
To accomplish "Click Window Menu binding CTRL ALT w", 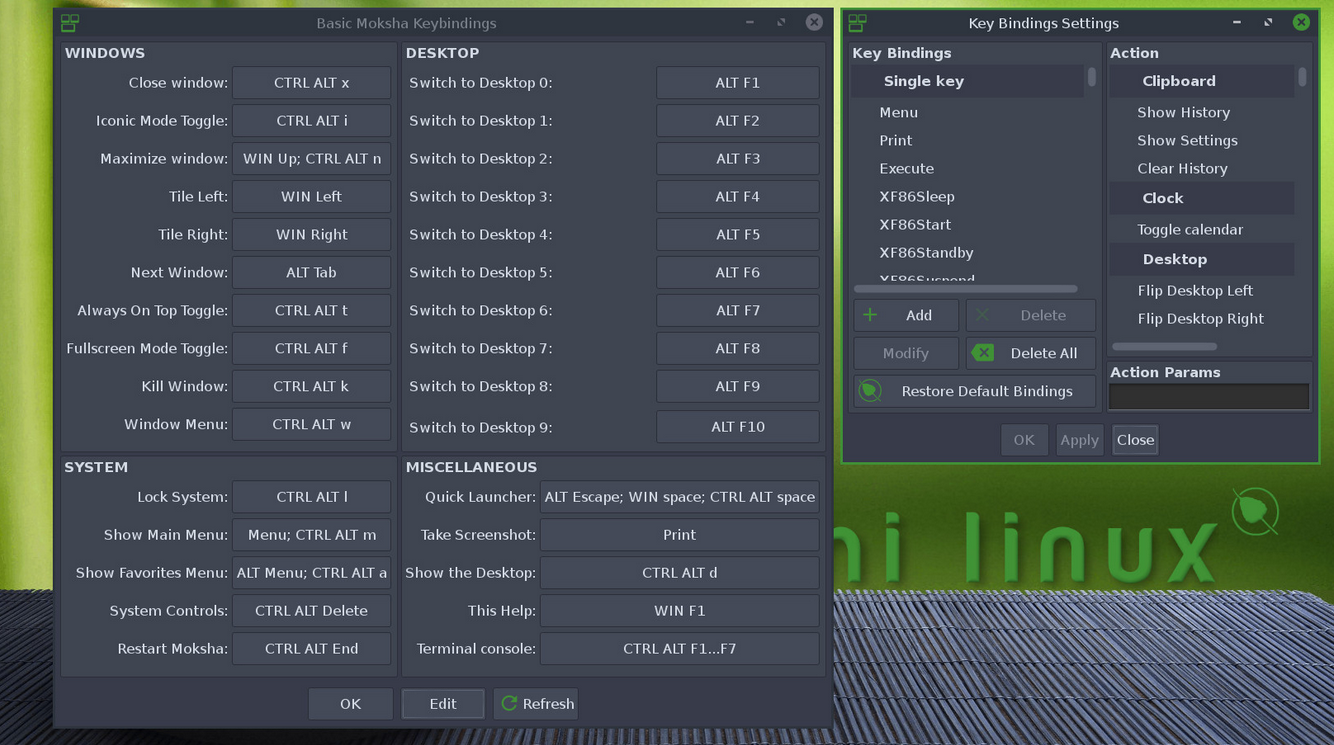I will 311,425.
